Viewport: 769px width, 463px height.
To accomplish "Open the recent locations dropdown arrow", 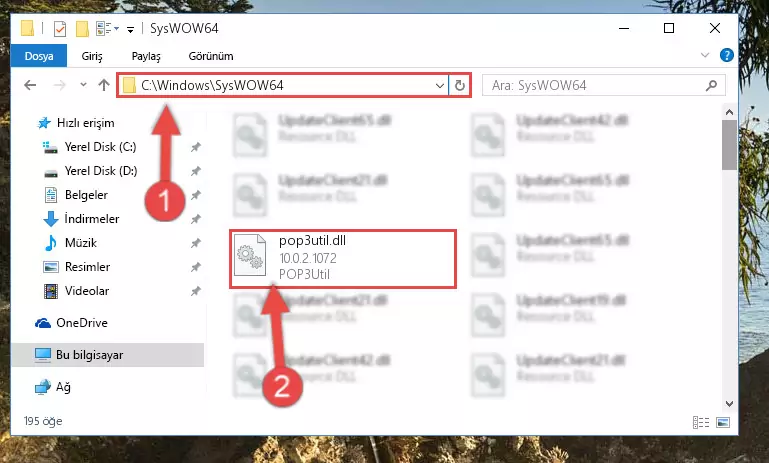I will coord(83,85).
